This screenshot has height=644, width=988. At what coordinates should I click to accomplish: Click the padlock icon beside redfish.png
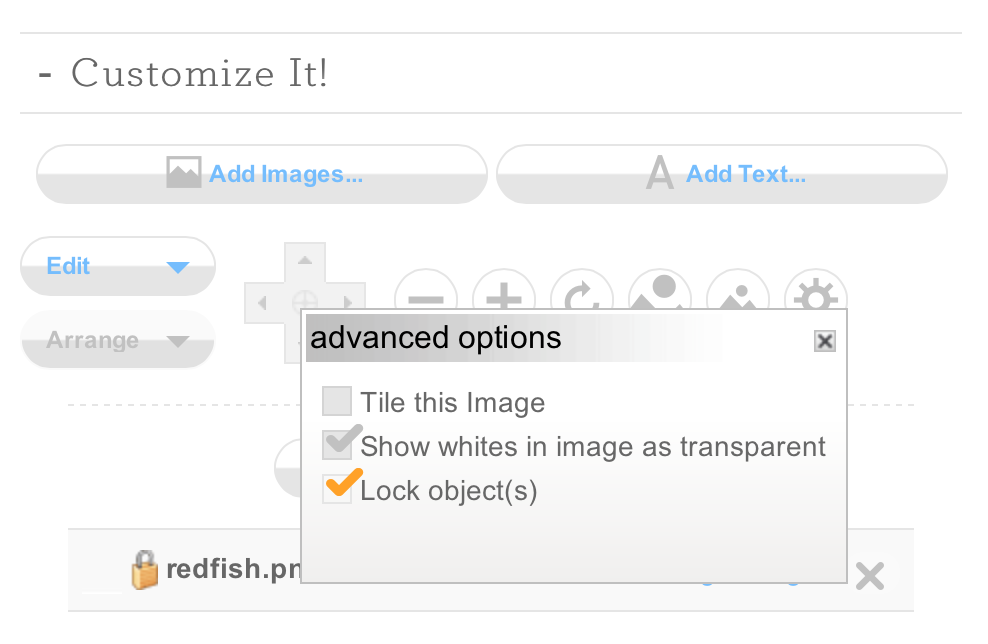point(144,570)
